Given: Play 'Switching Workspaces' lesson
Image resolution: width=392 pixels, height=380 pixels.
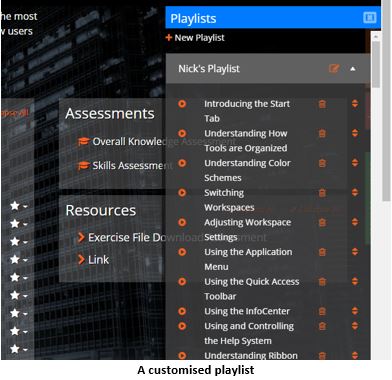Looking at the screenshot, I should point(182,192).
